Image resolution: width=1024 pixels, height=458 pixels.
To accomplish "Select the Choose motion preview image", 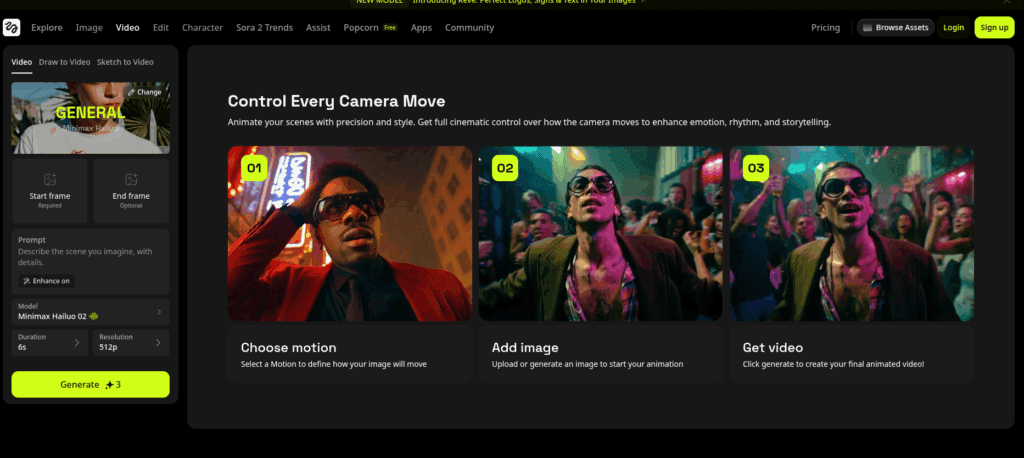I will coord(350,234).
